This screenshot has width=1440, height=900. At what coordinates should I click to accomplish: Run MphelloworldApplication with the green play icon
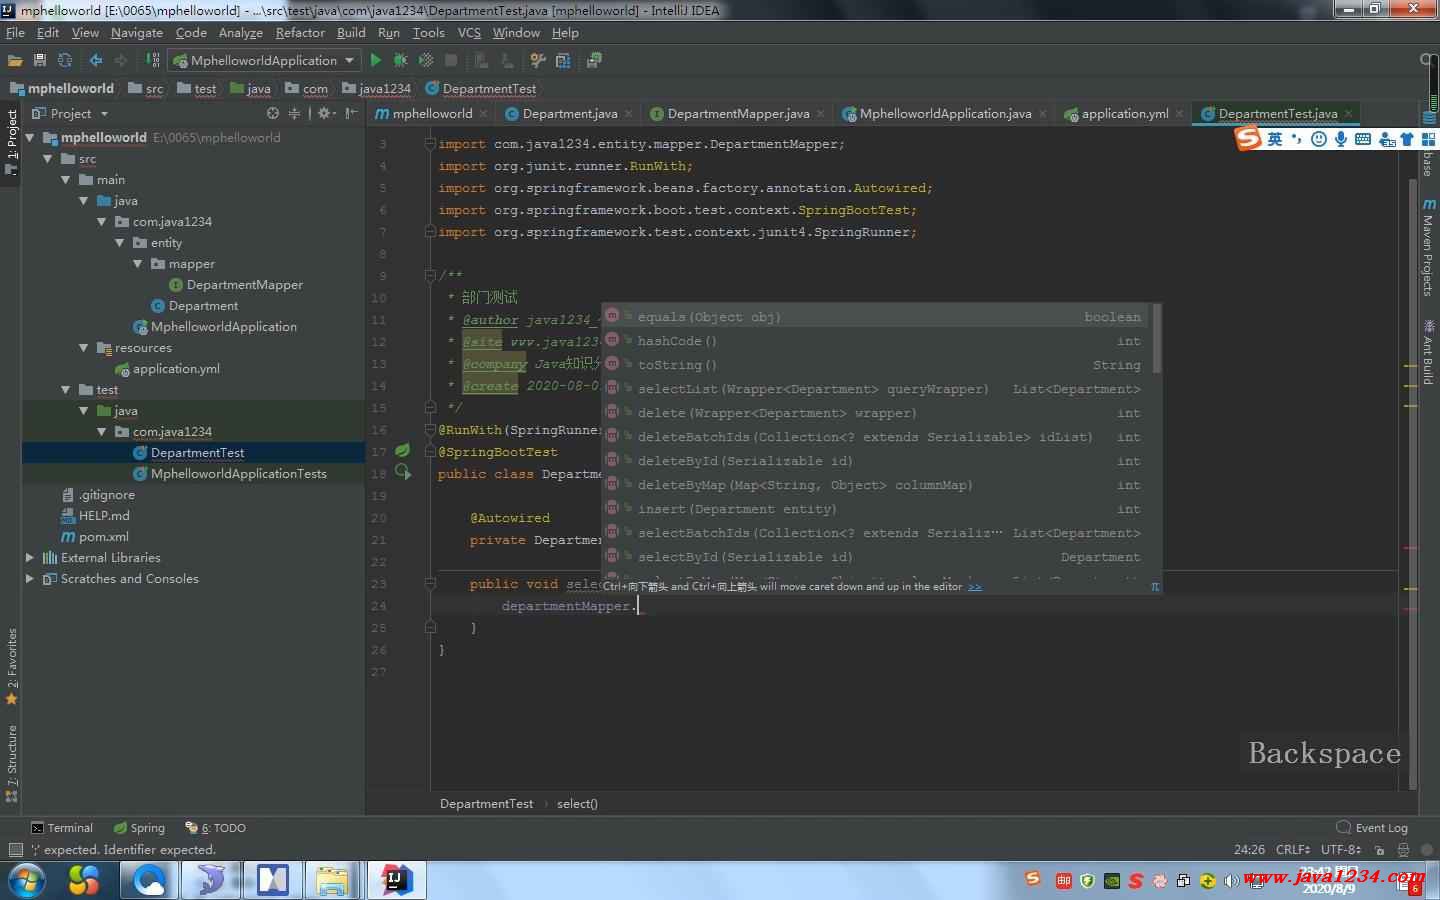coord(376,61)
